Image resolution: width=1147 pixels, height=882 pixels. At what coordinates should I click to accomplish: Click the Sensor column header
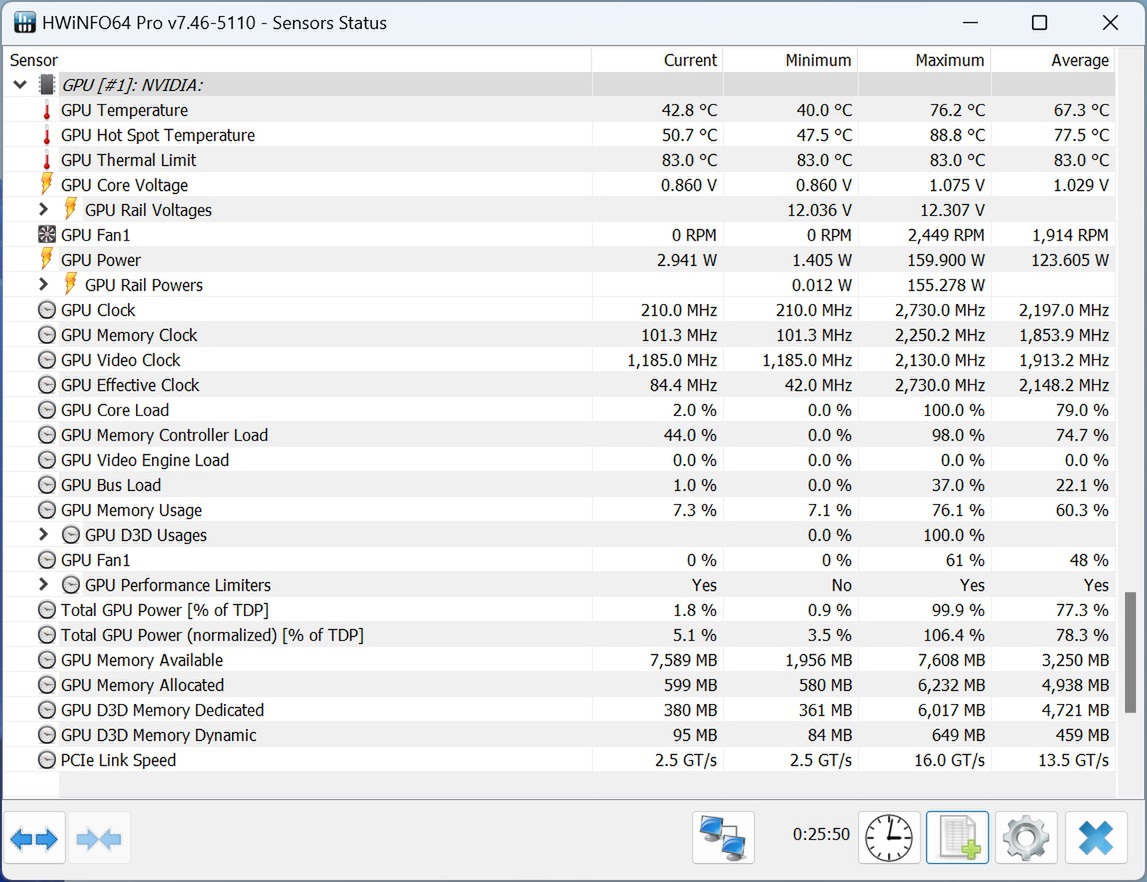pos(298,60)
